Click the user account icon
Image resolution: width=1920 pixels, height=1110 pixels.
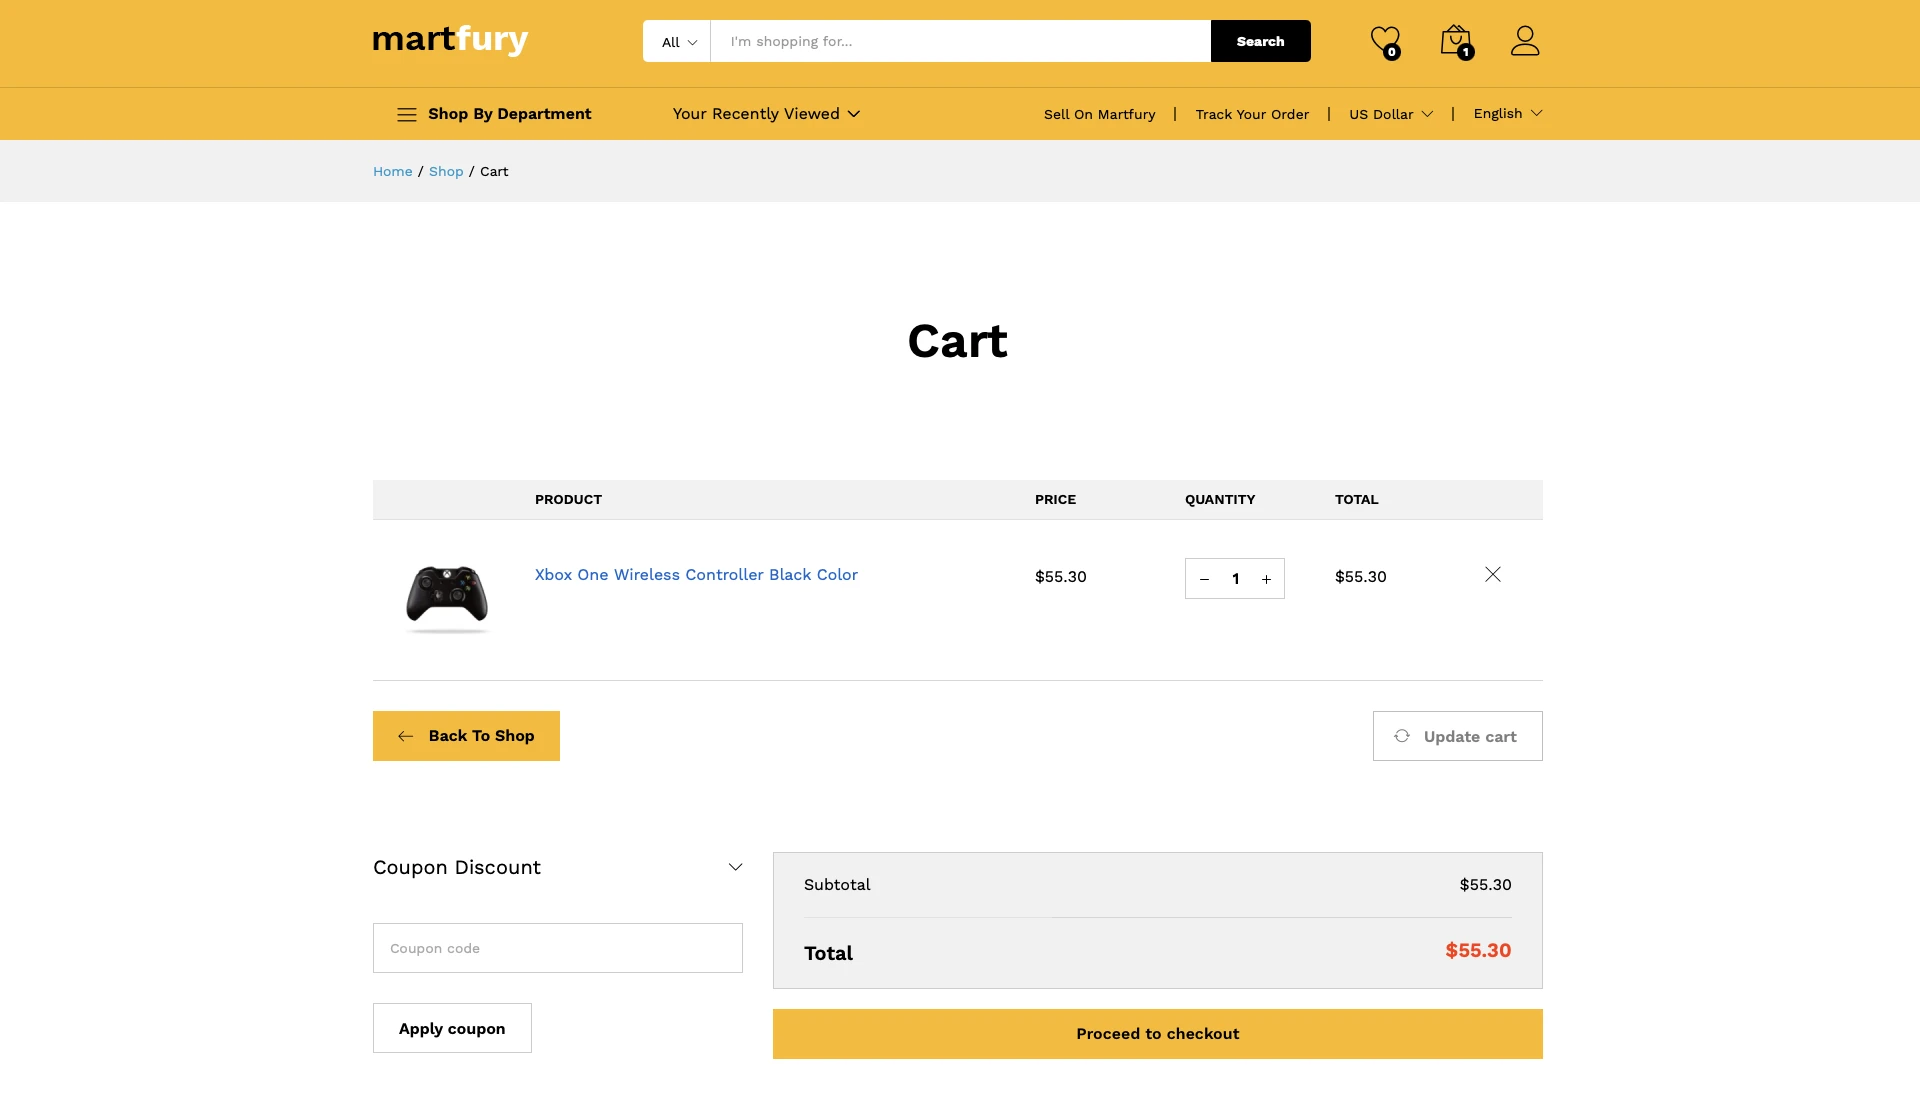(x=1524, y=41)
